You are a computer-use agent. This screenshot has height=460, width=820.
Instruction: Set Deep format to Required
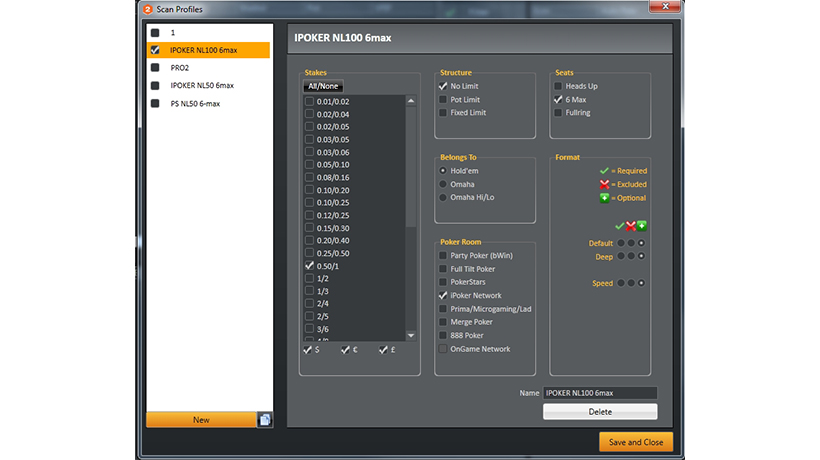pos(621,256)
